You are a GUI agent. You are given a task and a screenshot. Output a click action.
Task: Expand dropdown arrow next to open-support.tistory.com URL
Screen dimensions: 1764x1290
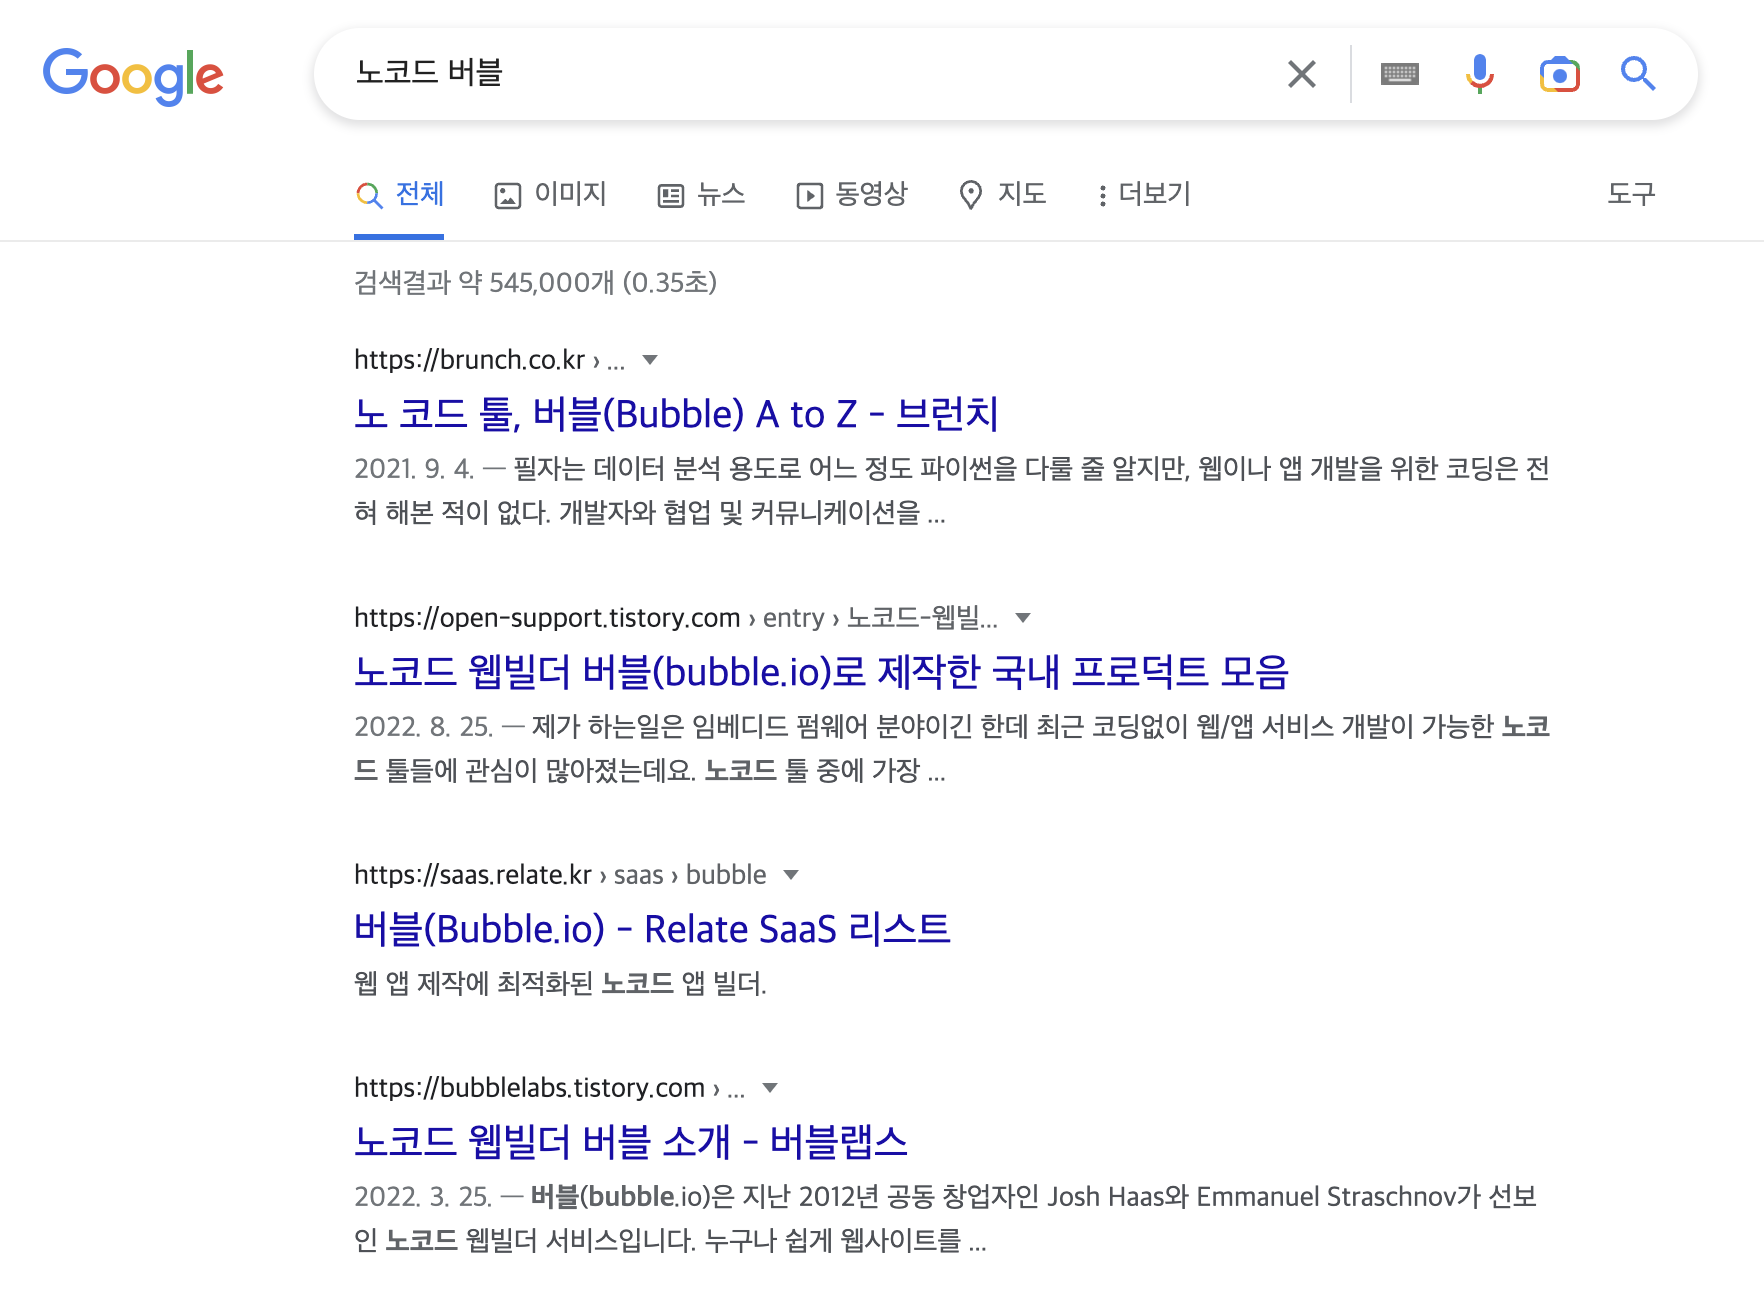(x=1023, y=618)
